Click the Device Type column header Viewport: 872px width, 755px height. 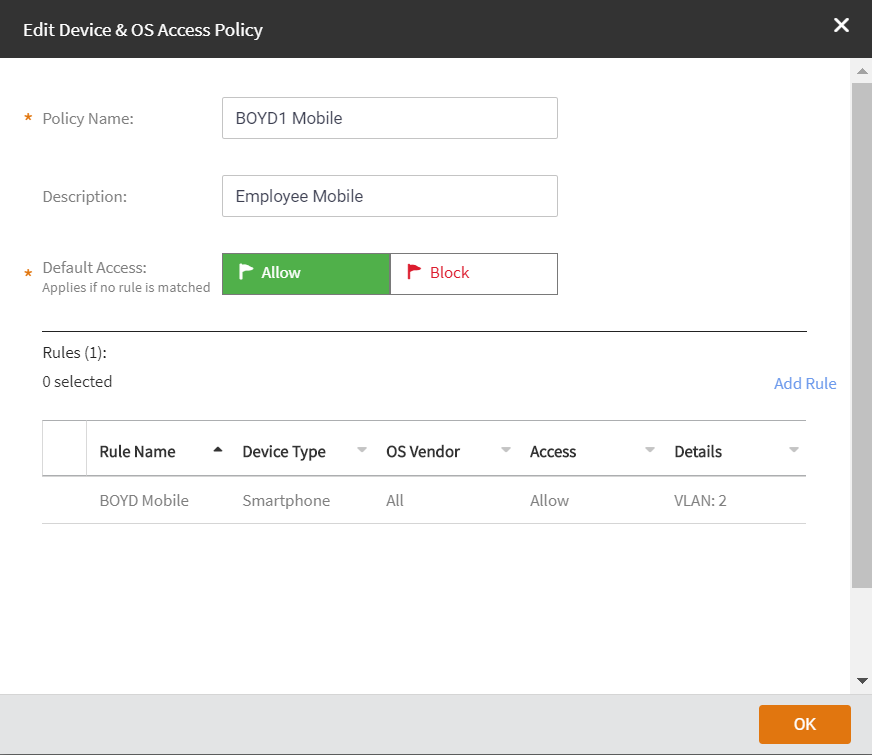284,451
